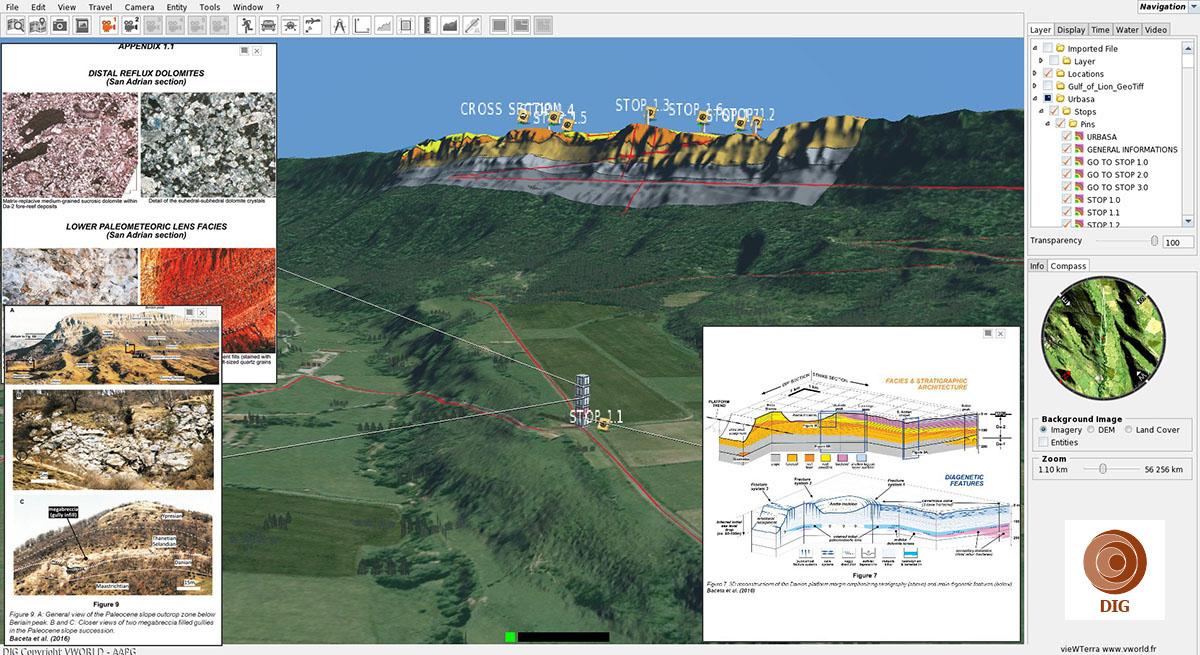Uncheck the Locations layer checkbox
The image size is (1200, 655).
[x=1048, y=74]
